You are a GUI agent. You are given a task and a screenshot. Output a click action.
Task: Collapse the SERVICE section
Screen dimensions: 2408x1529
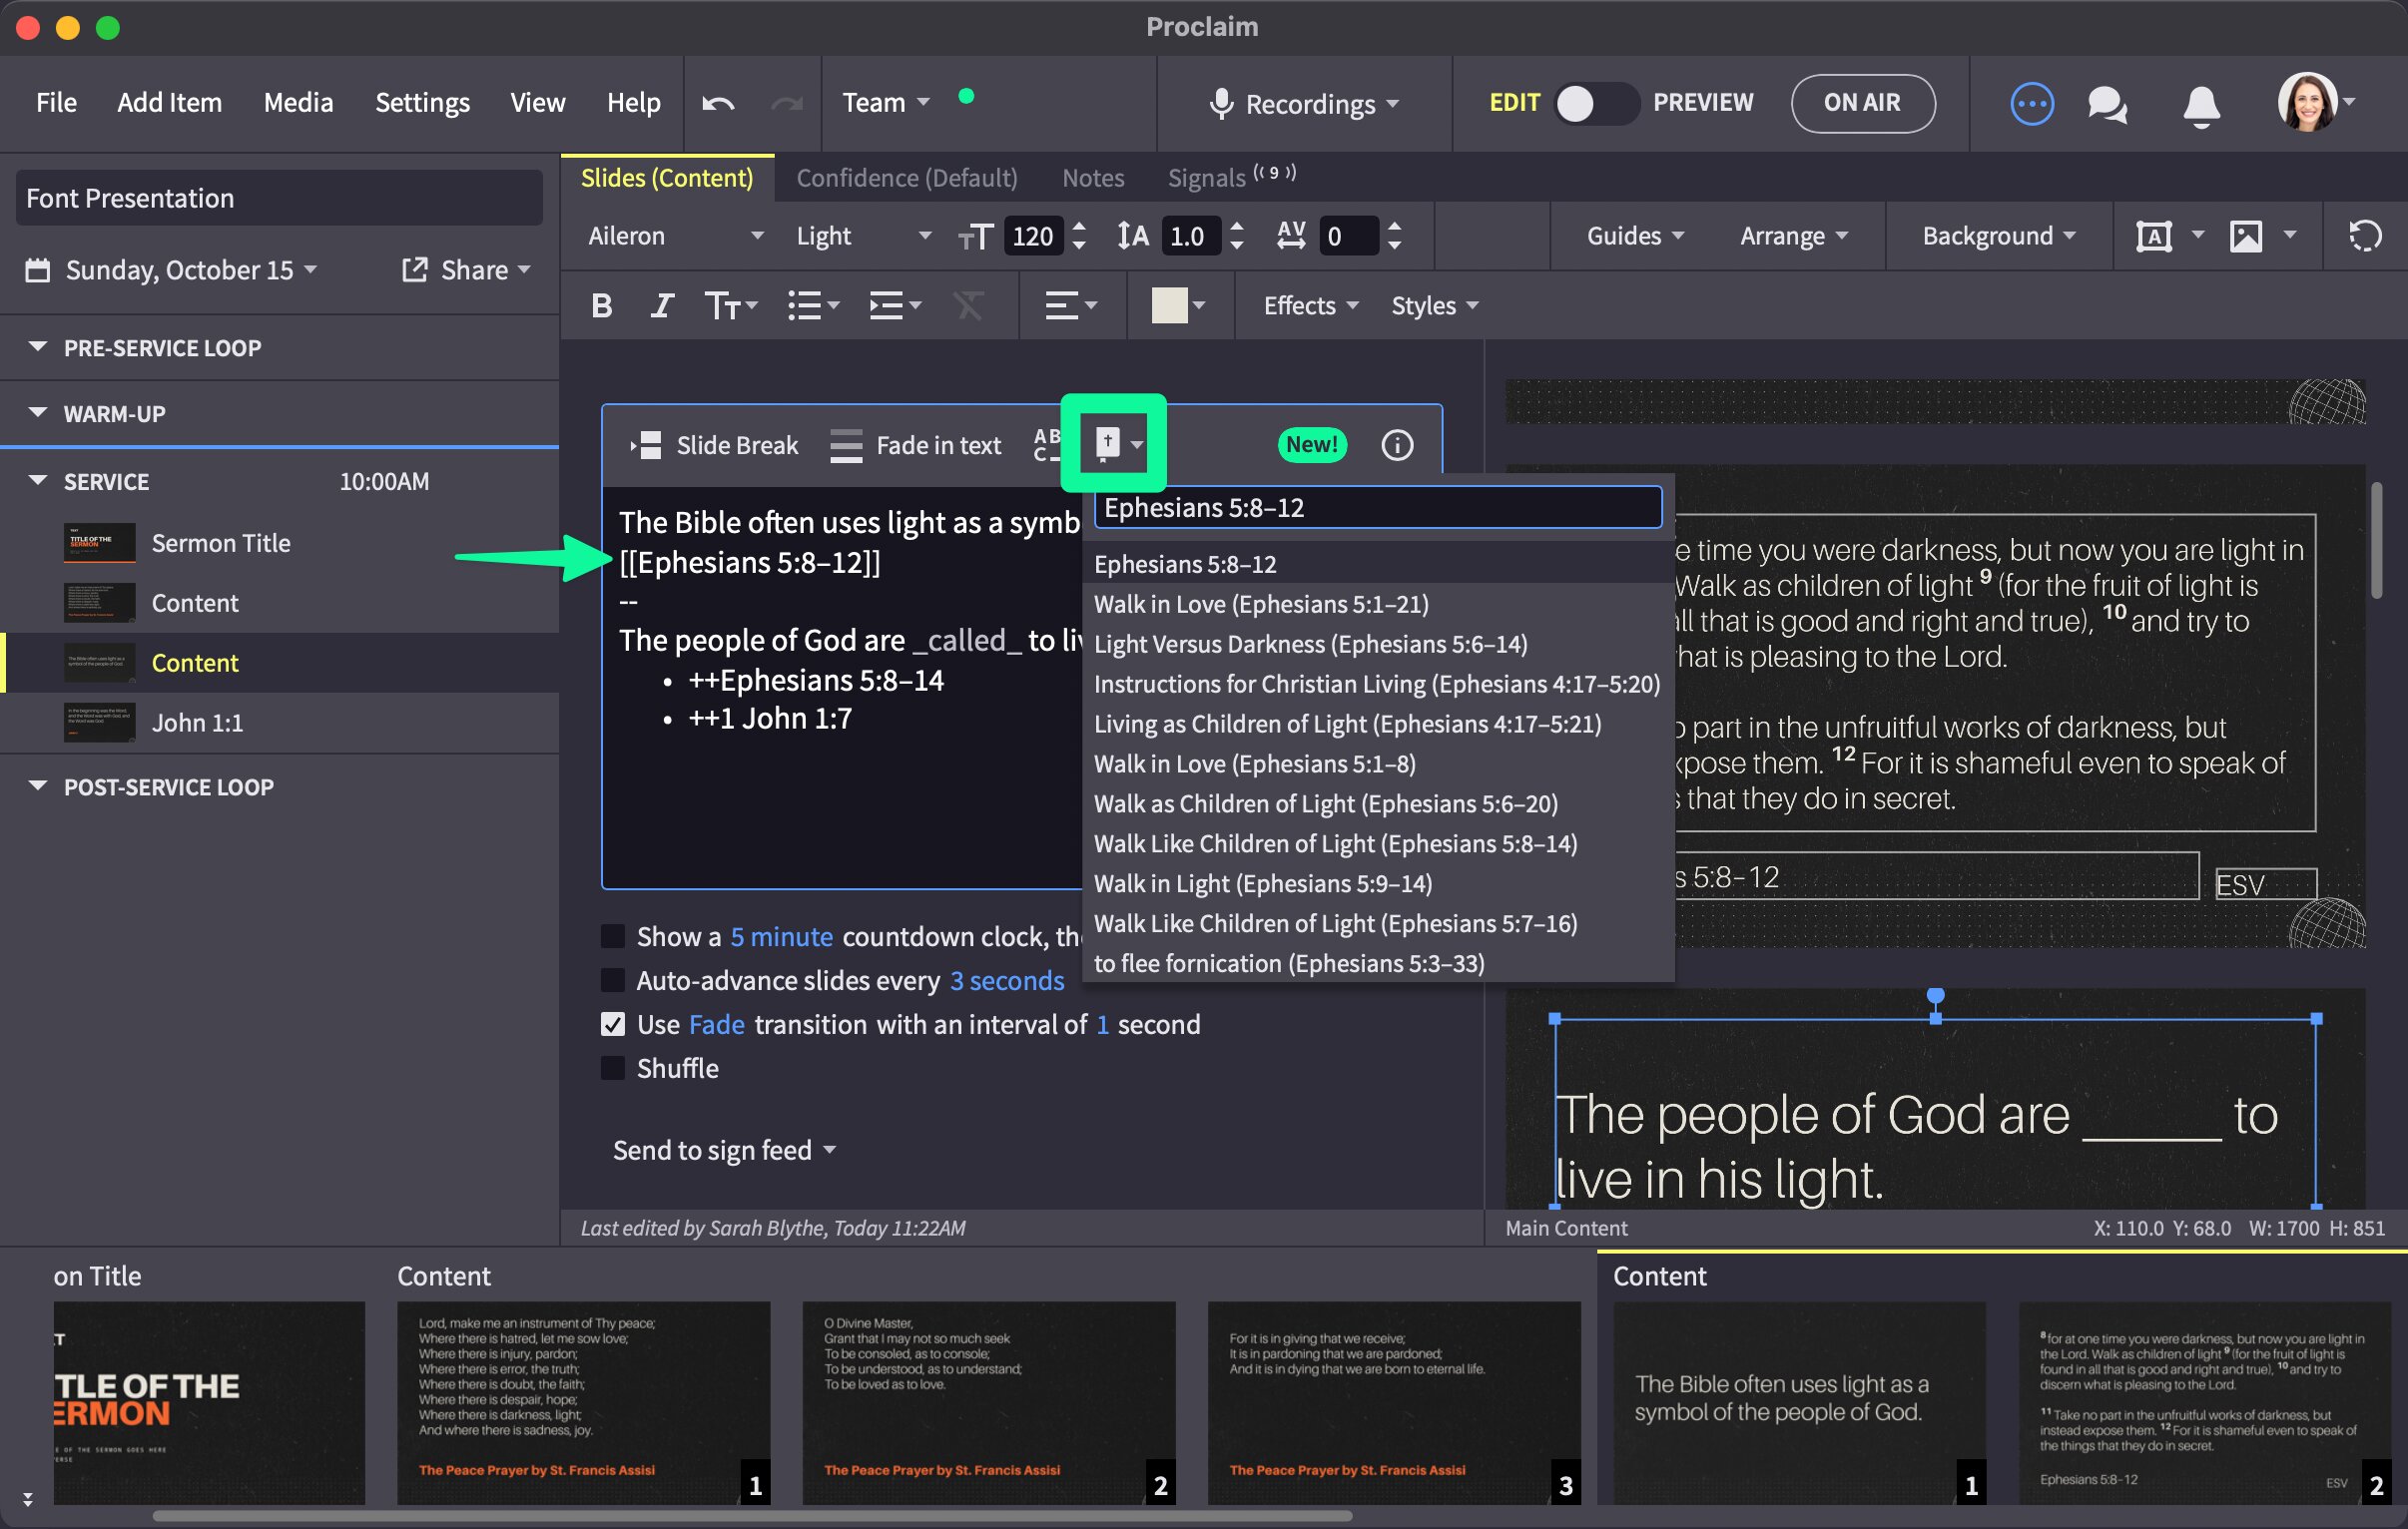(x=38, y=482)
